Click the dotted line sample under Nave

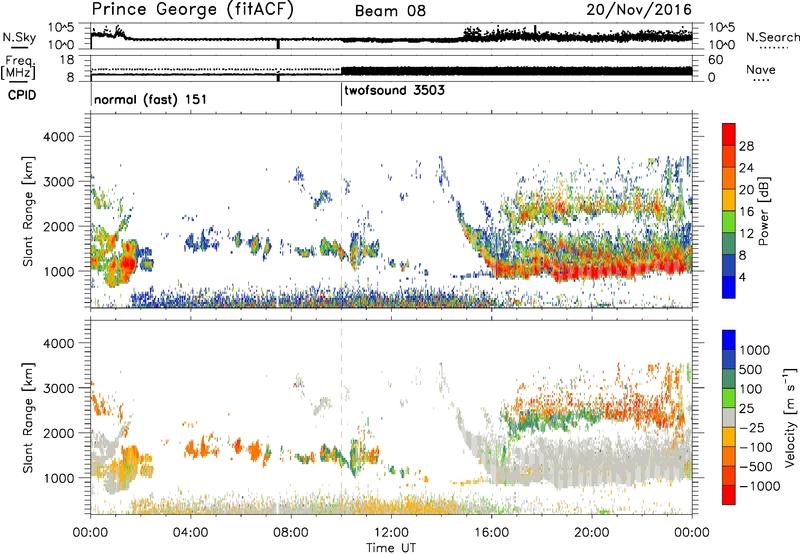[761, 80]
